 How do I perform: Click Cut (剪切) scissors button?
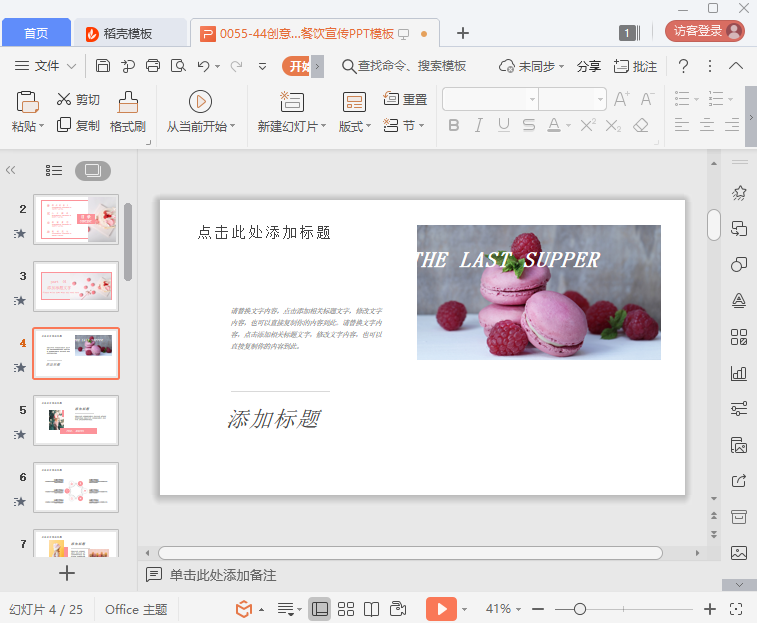(78, 99)
